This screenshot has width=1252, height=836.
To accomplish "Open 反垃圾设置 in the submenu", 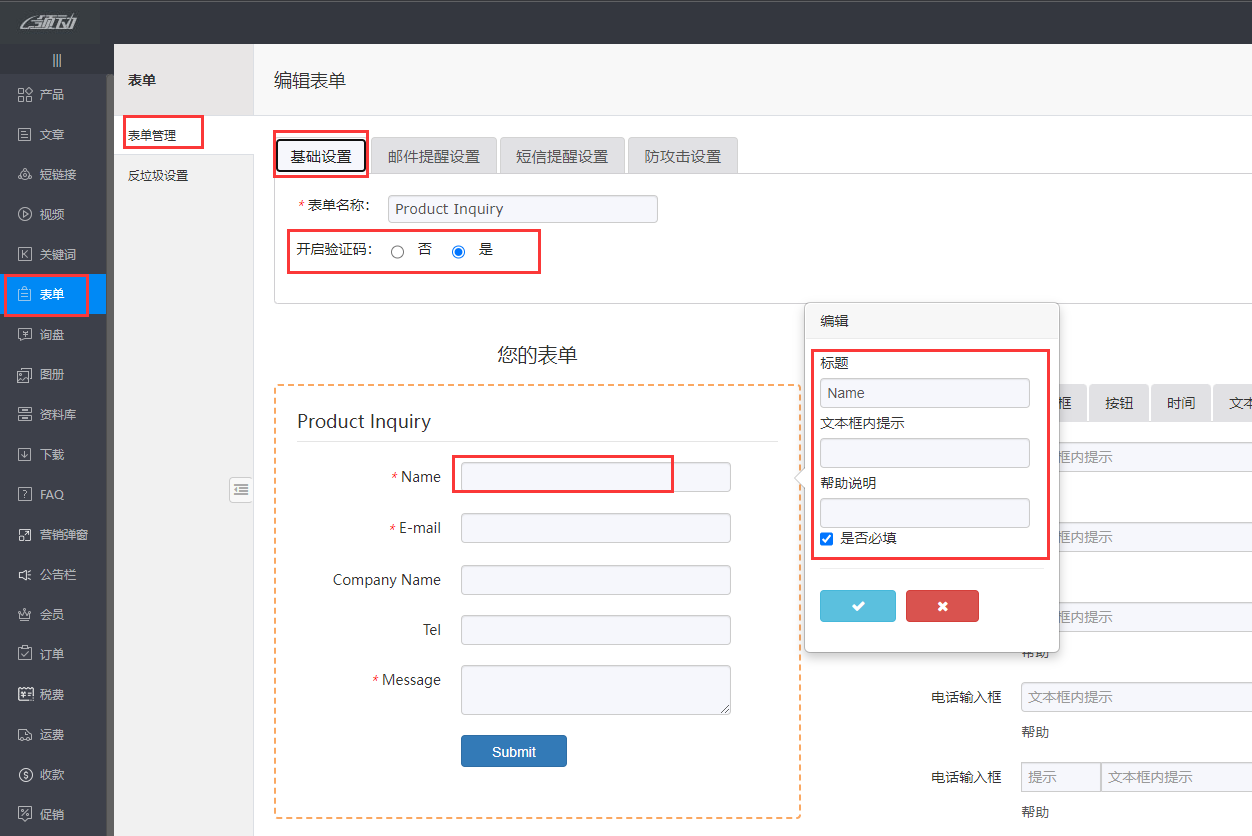I will coord(158,176).
